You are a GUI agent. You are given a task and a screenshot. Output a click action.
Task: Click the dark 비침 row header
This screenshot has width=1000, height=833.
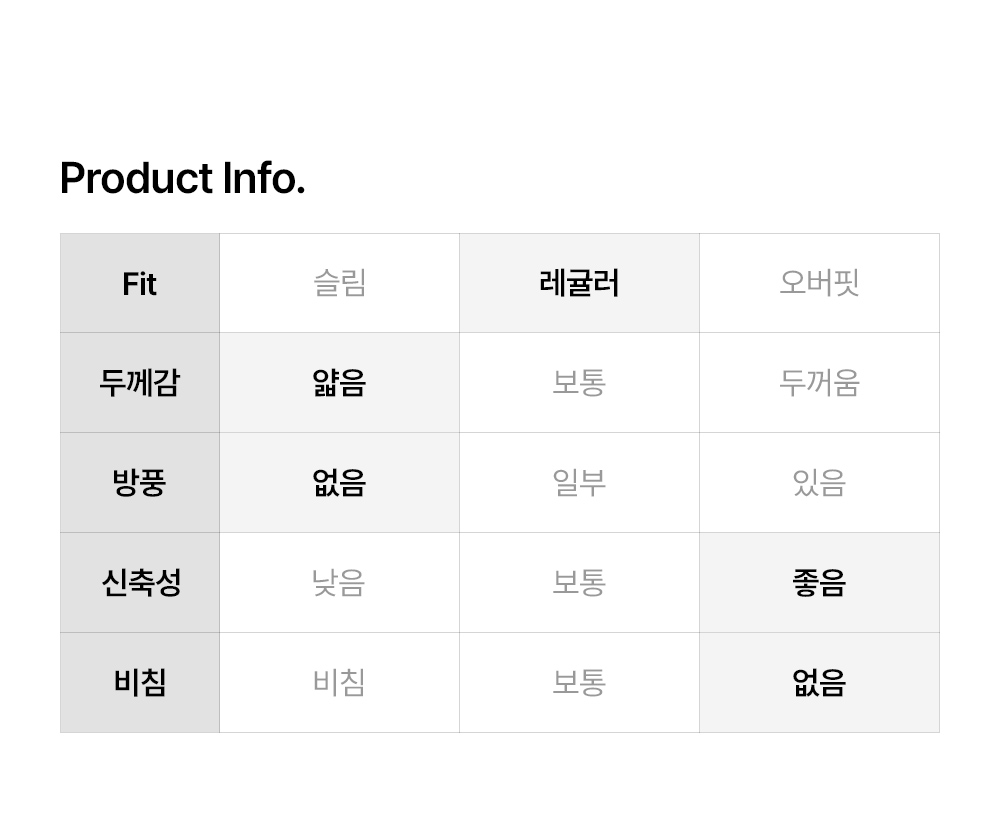[x=140, y=683]
